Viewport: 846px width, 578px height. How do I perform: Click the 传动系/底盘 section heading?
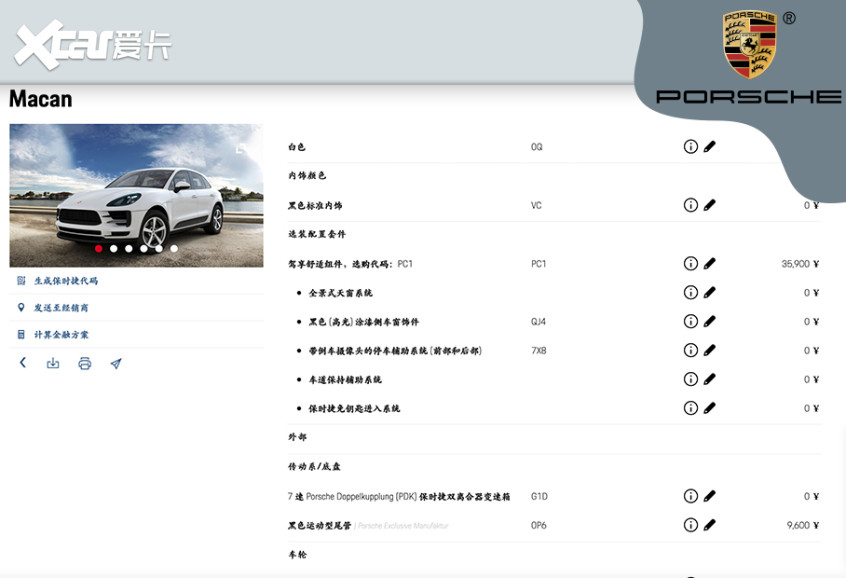314,466
